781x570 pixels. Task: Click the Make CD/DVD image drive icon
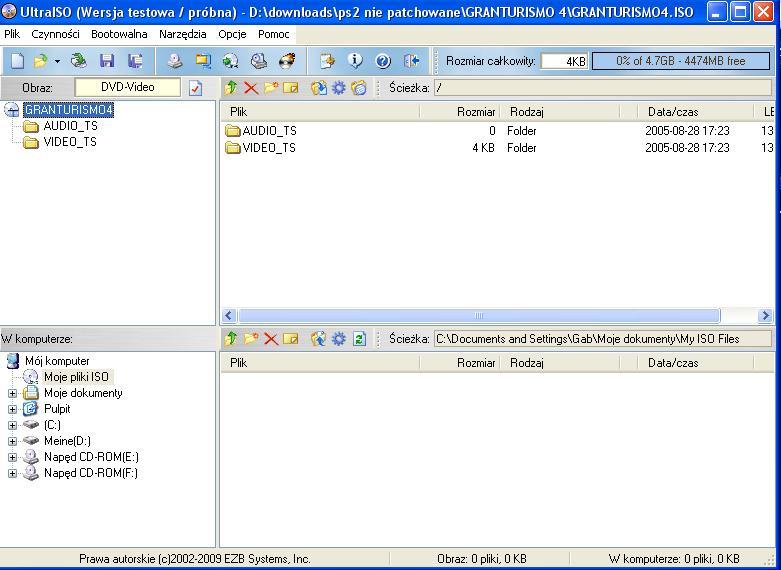pyautogui.click(x=174, y=61)
